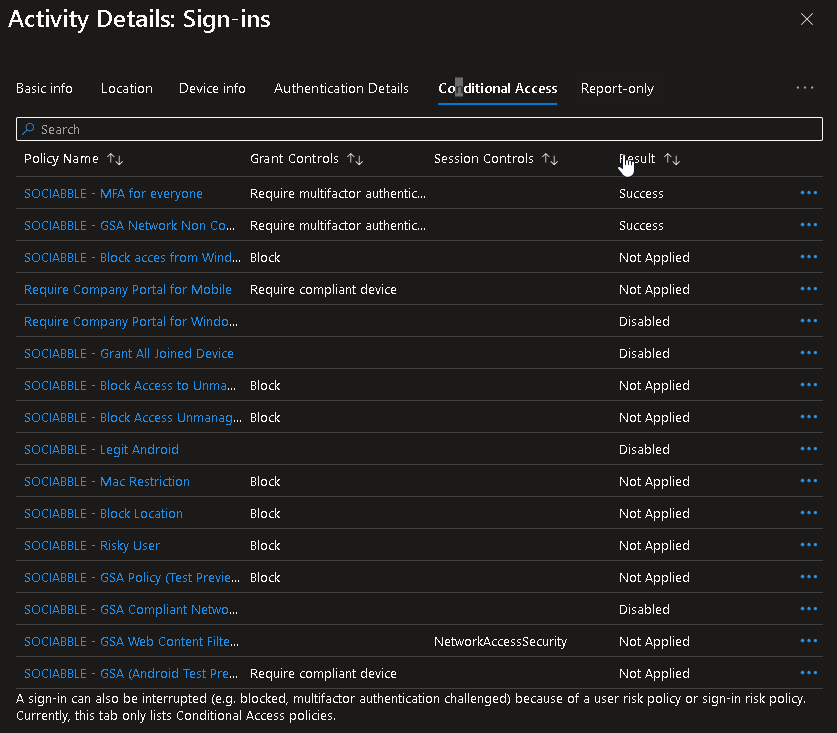Switch to the Basic info tab
Screen dimensions: 837x733
(x=44, y=89)
